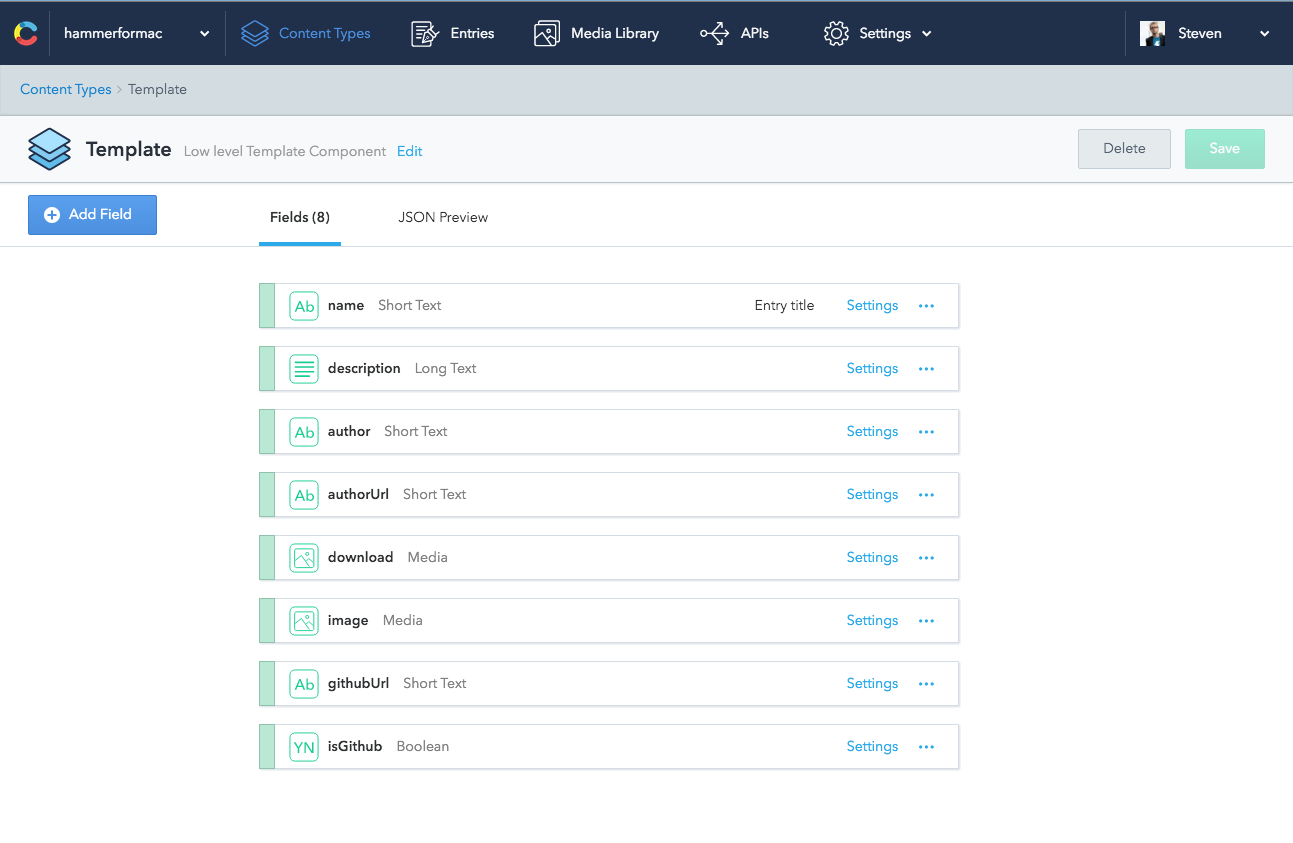The image size is (1293, 843).
Task: Click the media icon of image field
Action: [304, 621]
